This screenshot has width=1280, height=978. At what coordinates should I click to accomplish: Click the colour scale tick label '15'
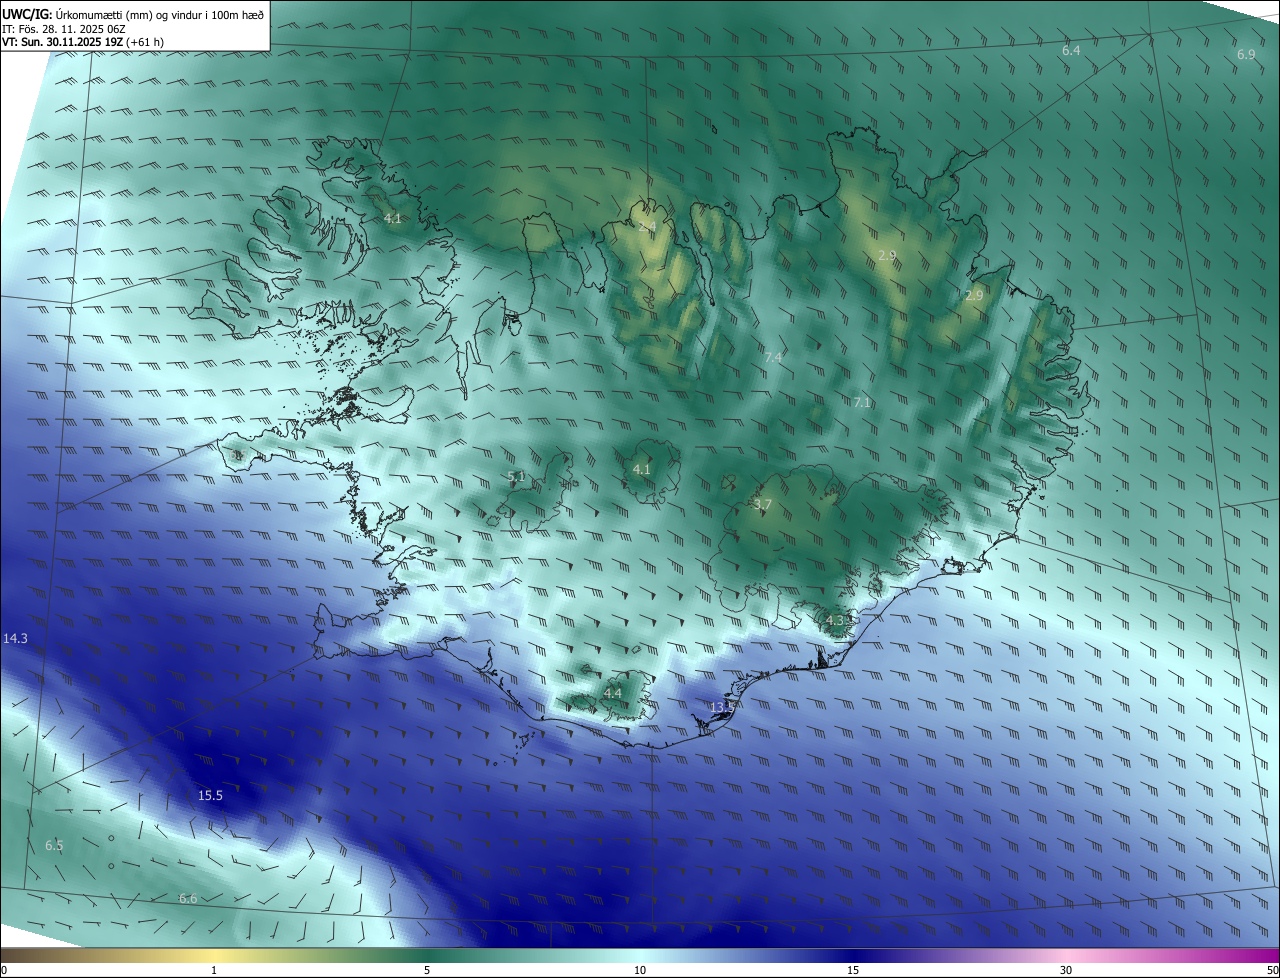point(853,970)
